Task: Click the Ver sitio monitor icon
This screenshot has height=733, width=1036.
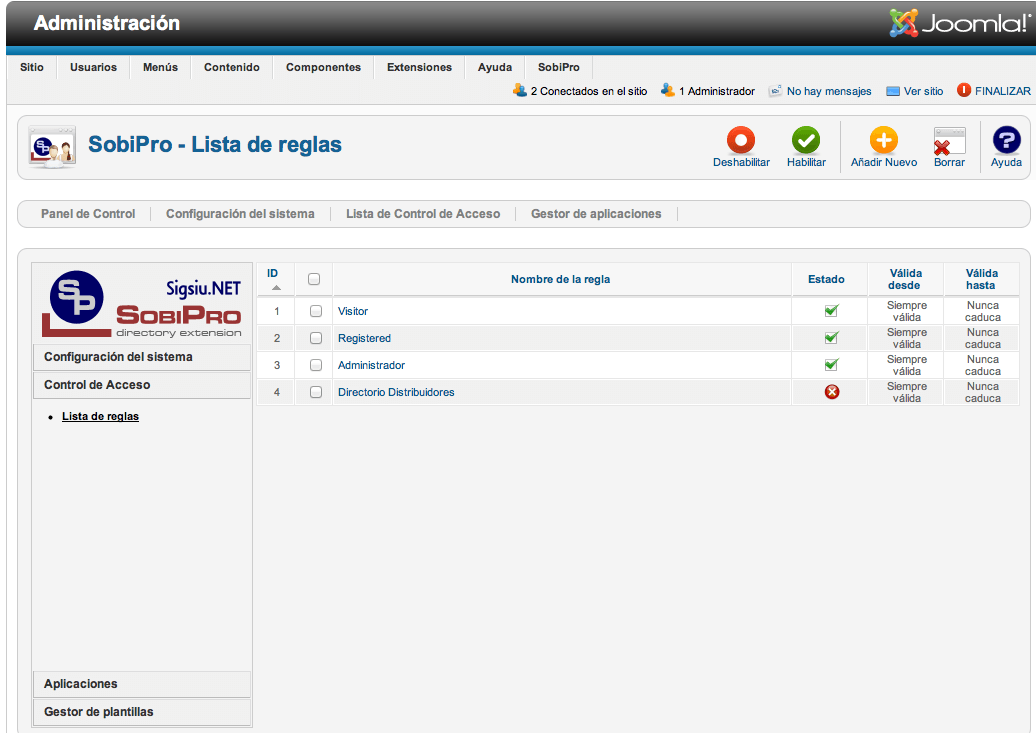Action: coord(893,91)
